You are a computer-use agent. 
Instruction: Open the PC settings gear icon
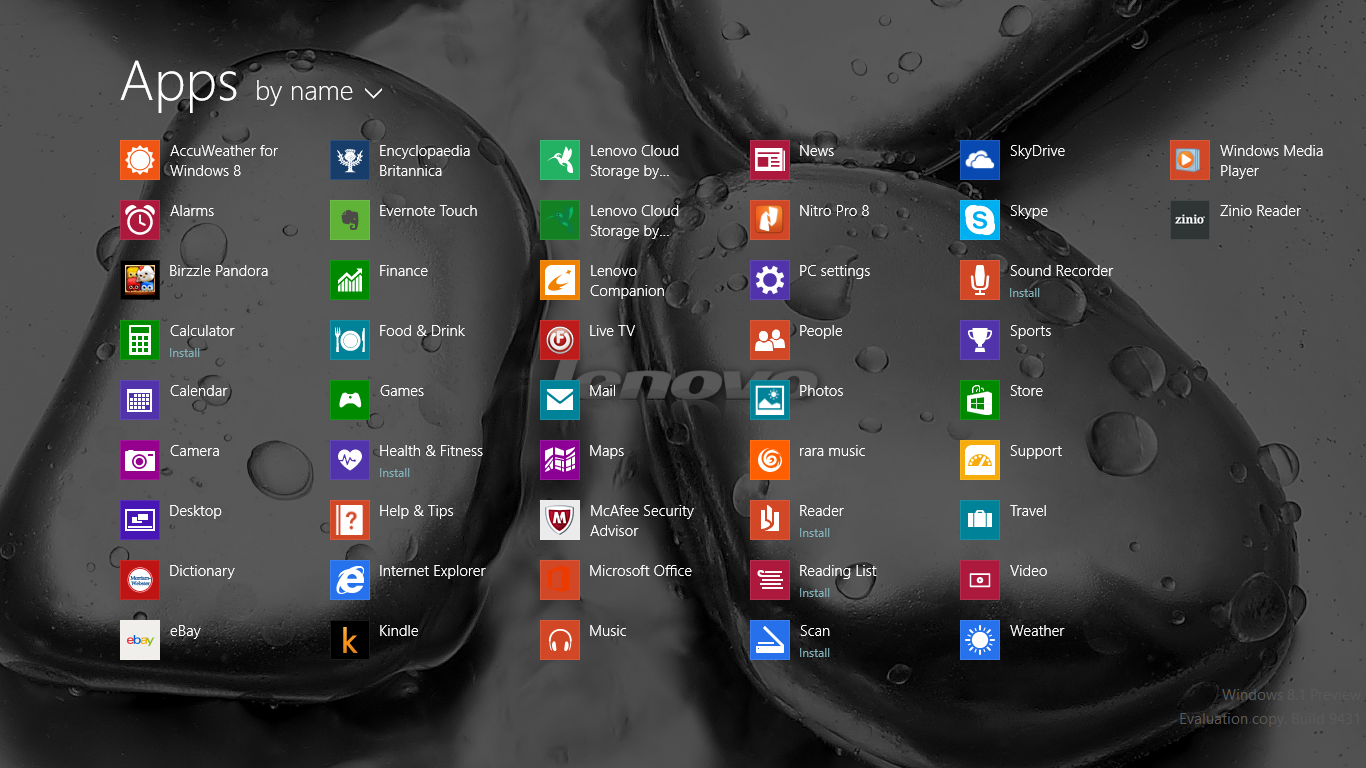(770, 280)
